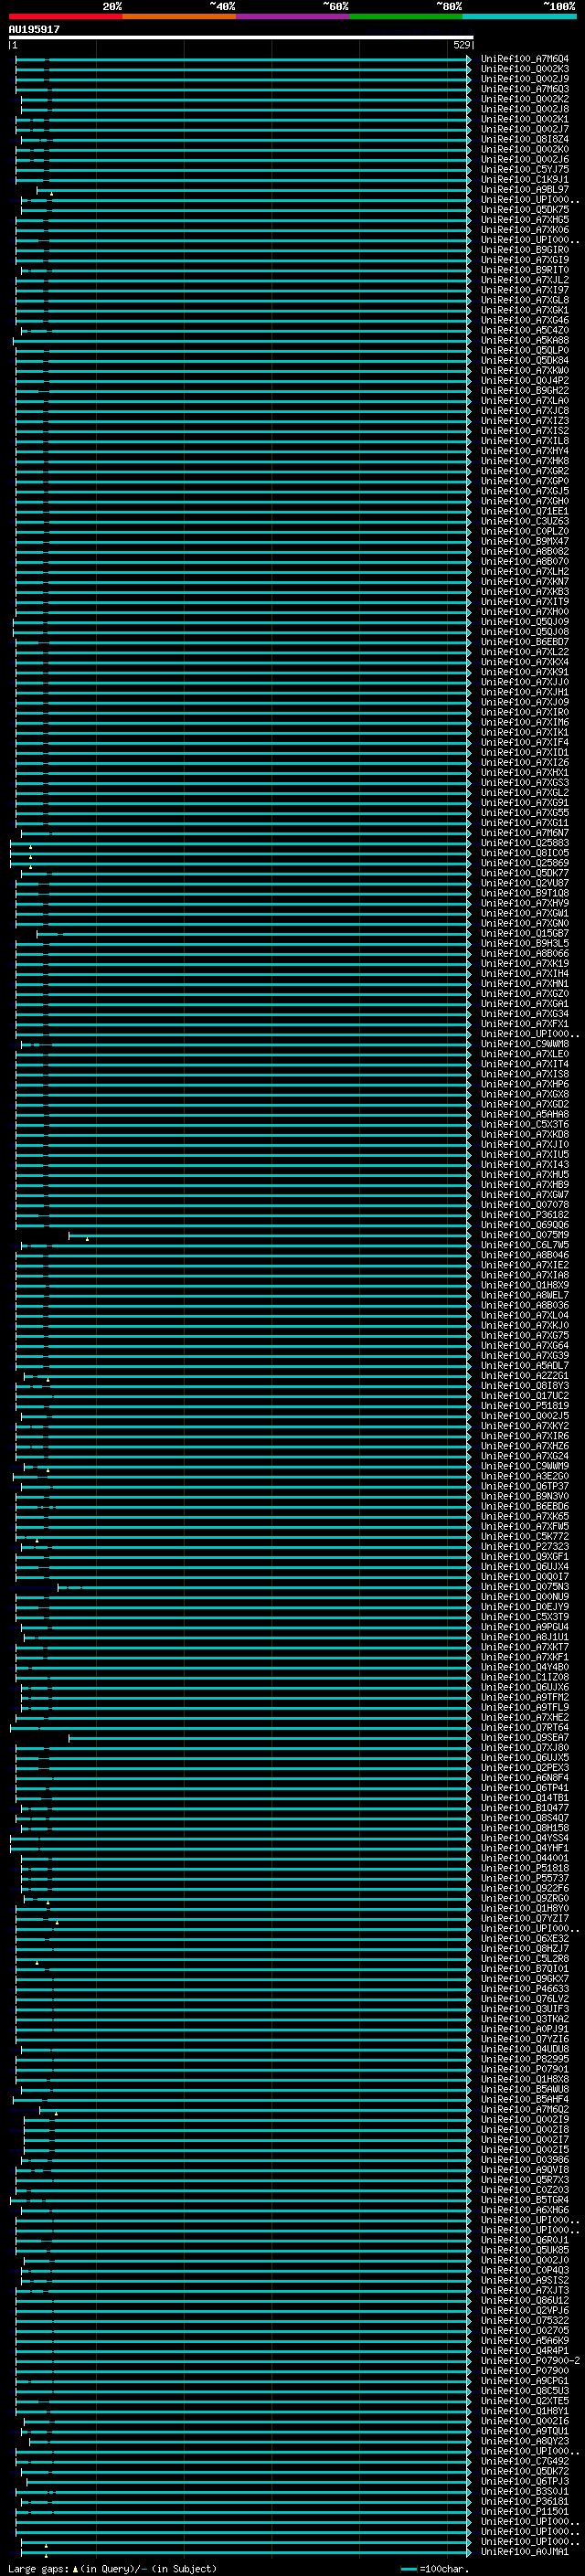Select label UniRef100_A3E2G0
Viewport: 585px width, 2576px height.
pyautogui.click(x=525, y=1476)
